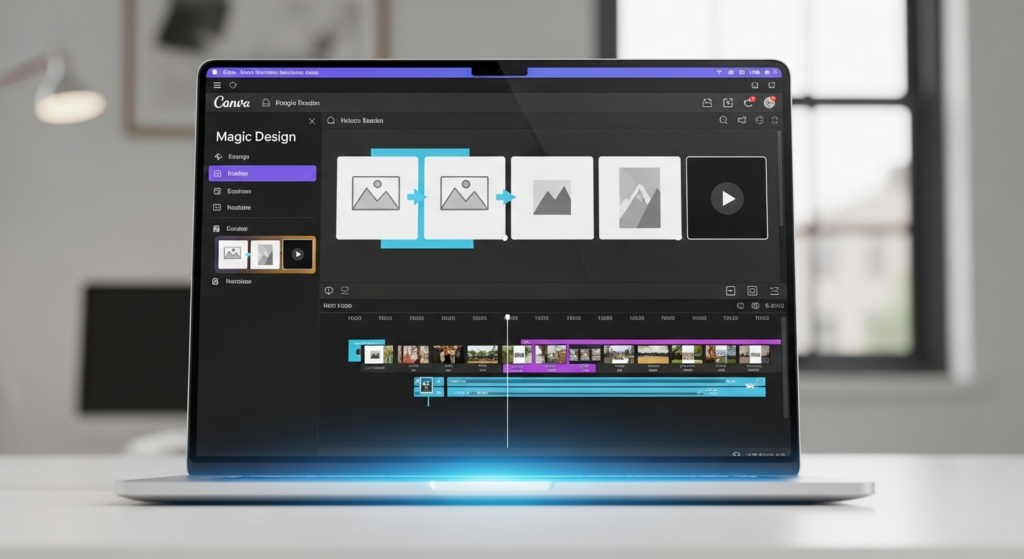Click the share icon left of the bell
The height and width of the screenshot is (559, 1024).
click(728, 103)
